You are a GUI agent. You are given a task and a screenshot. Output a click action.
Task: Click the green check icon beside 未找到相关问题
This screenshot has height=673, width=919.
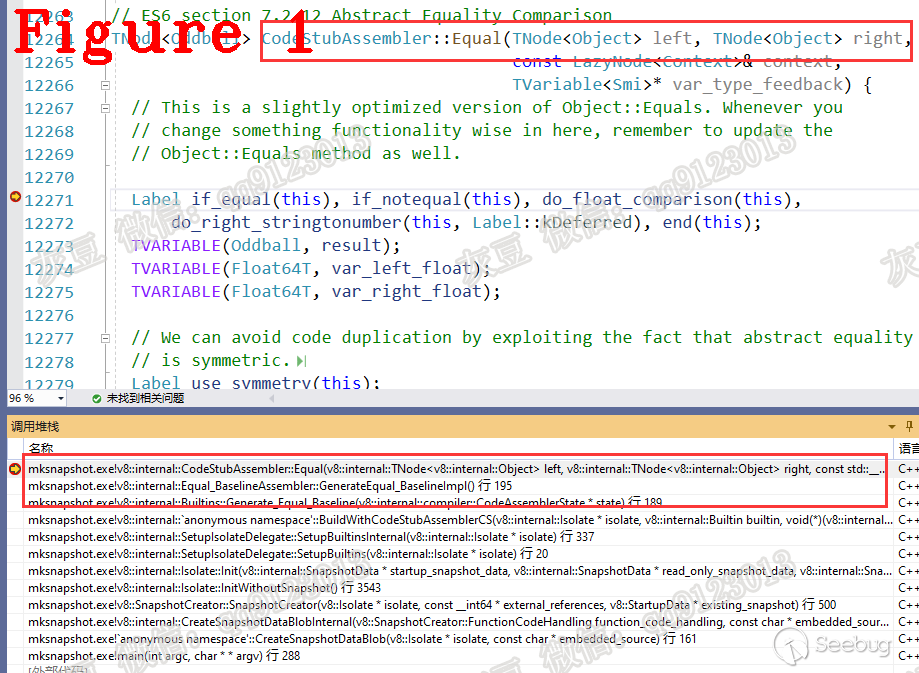pos(97,399)
